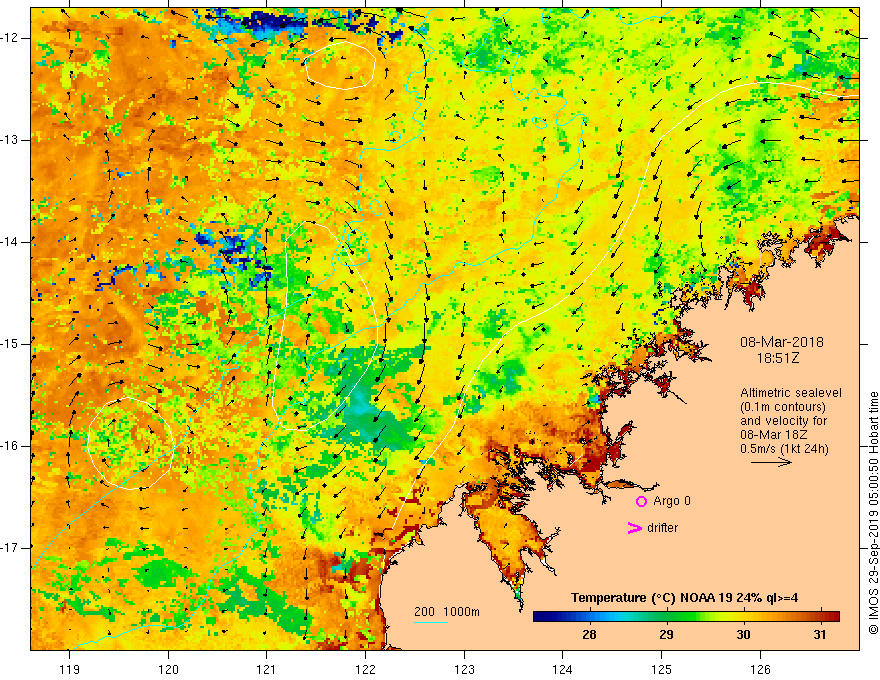Viewport: 880px width, 680px height.
Task: Click the 'Argo 0' legend label
Action: coord(672,501)
